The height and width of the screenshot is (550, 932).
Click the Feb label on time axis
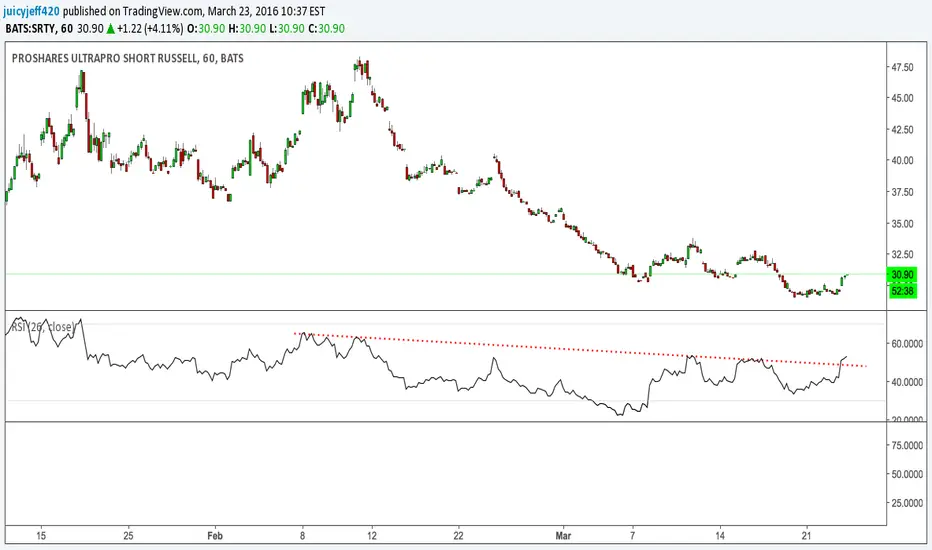[215, 536]
